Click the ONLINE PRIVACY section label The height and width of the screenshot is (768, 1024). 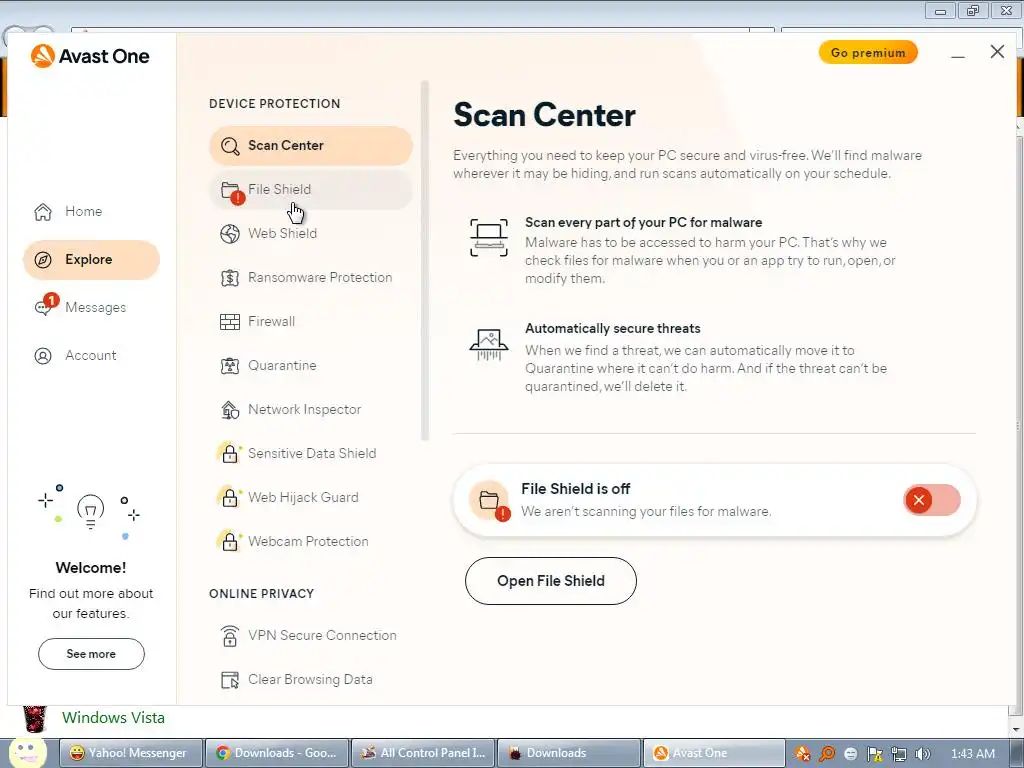tap(261, 594)
